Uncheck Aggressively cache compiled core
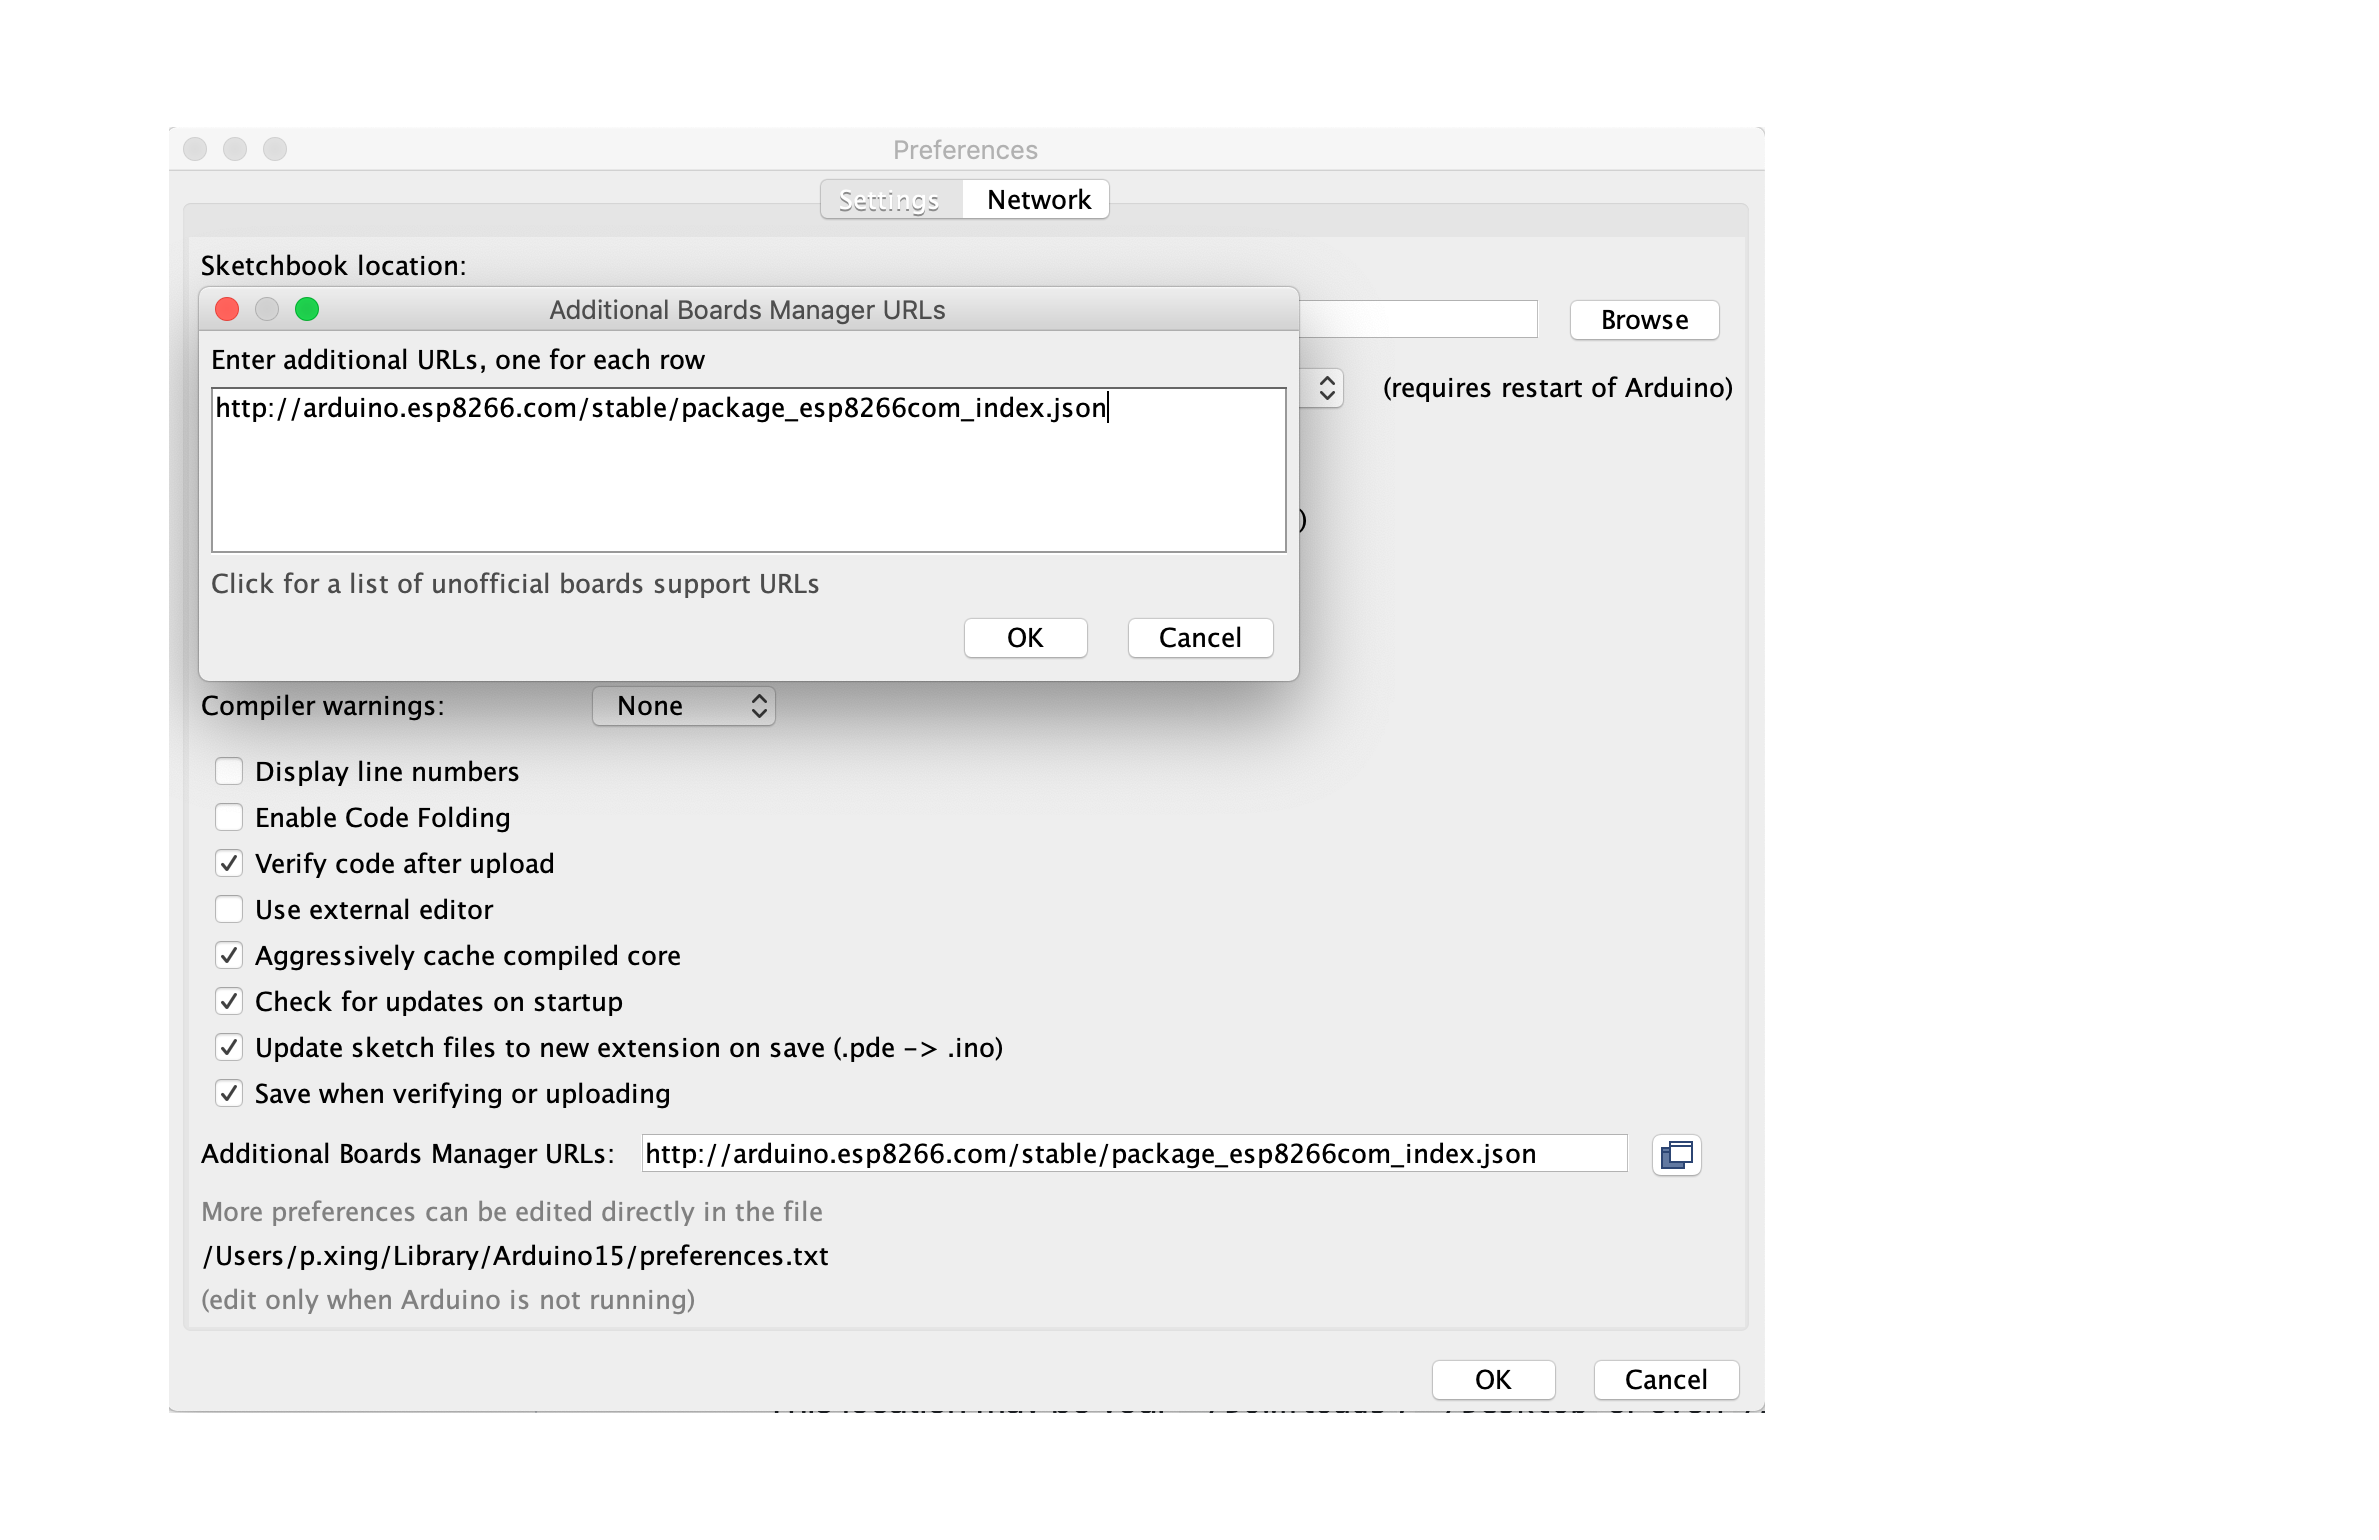 [229, 955]
